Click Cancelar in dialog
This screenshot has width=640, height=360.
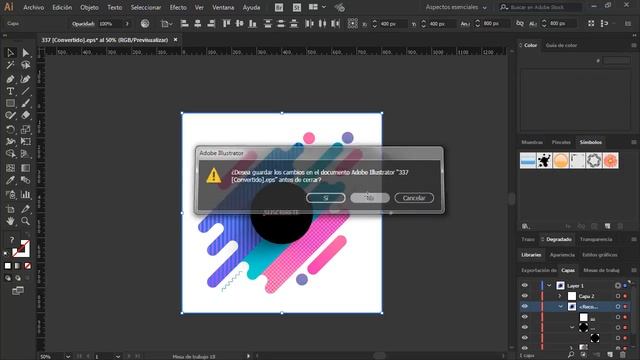coord(414,198)
